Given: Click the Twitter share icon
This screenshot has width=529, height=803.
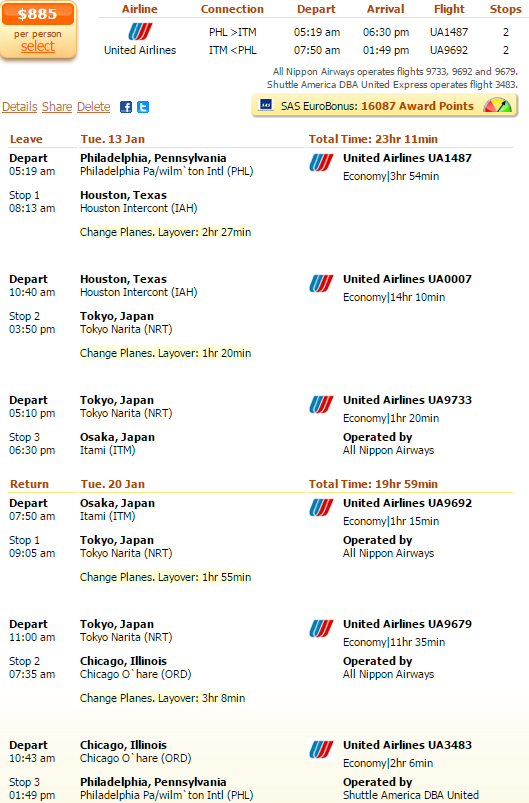Looking at the screenshot, I should 143,107.
